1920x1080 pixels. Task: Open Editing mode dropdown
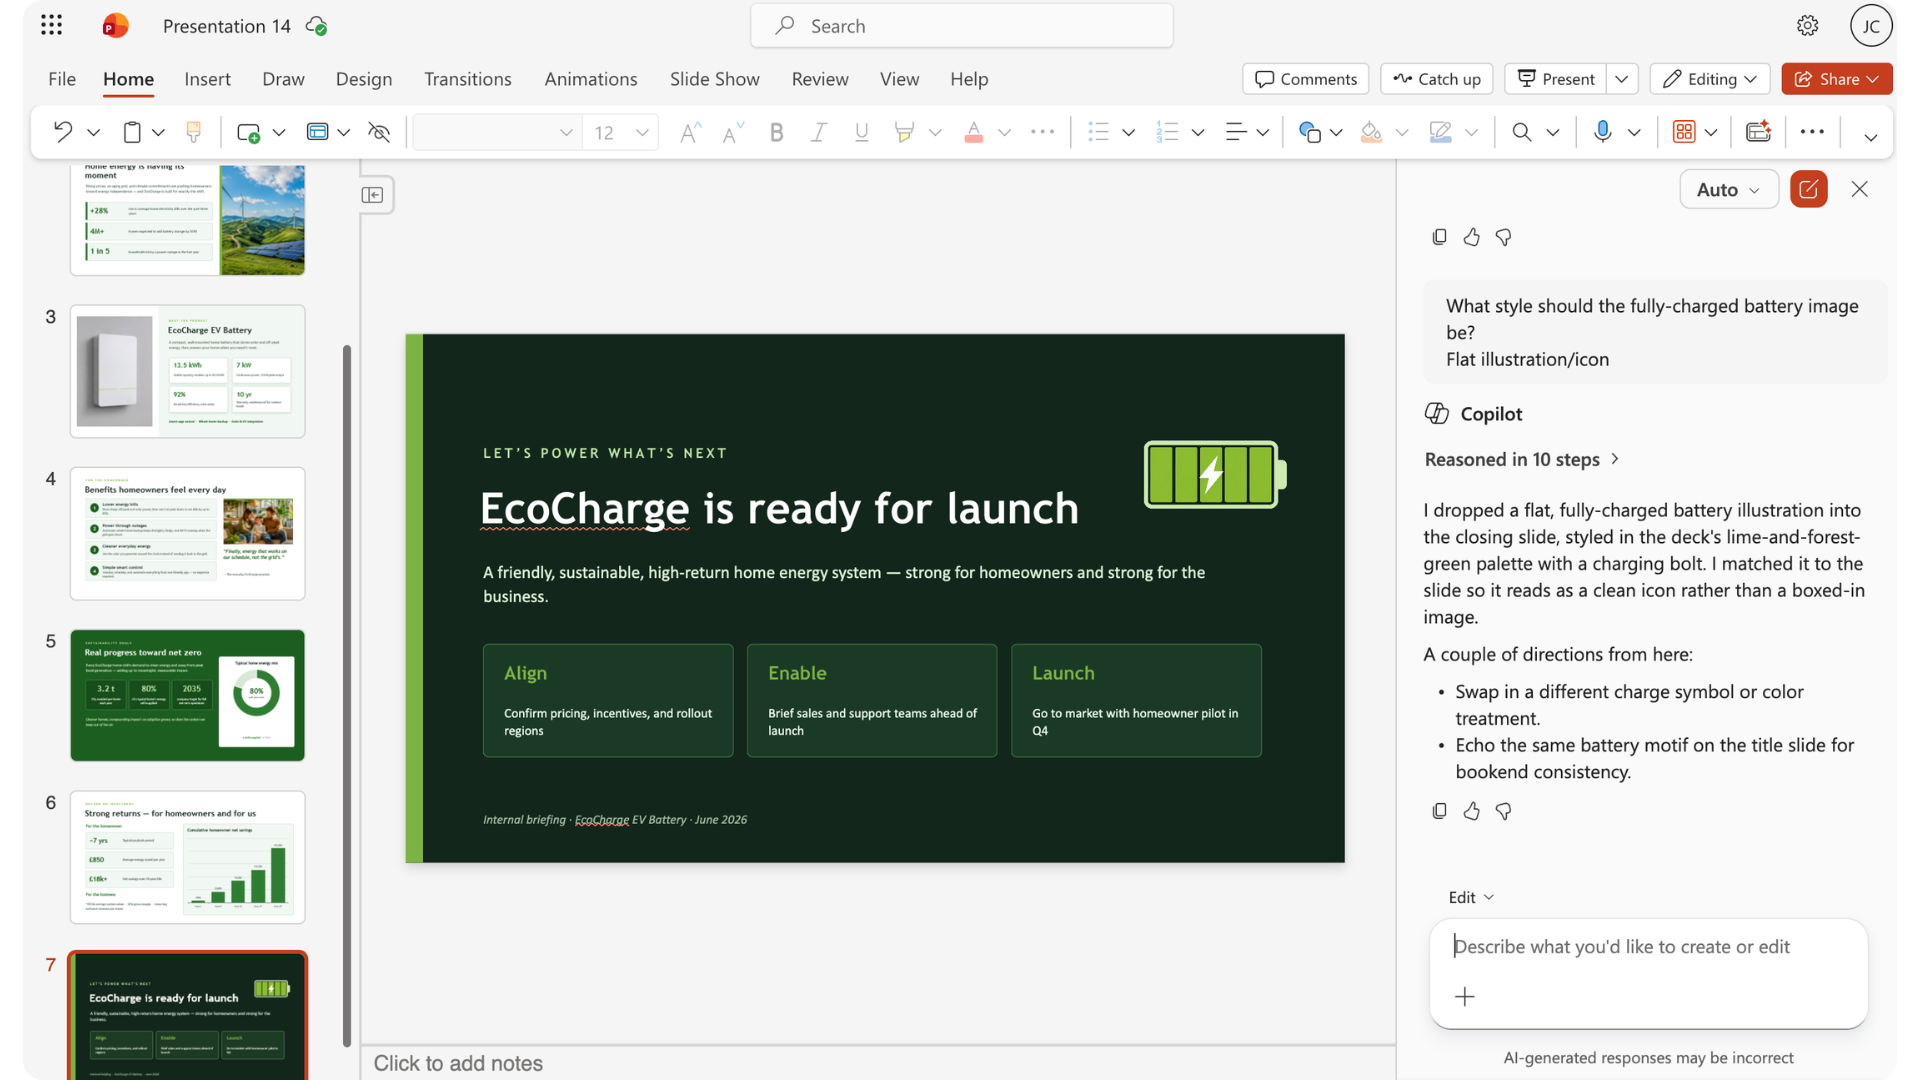pos(1710,79)
